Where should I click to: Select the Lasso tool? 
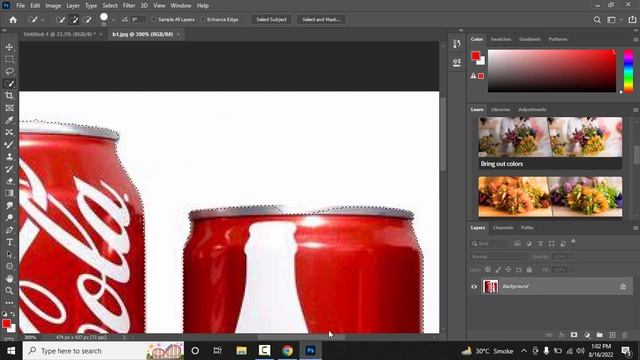(9, 71)
